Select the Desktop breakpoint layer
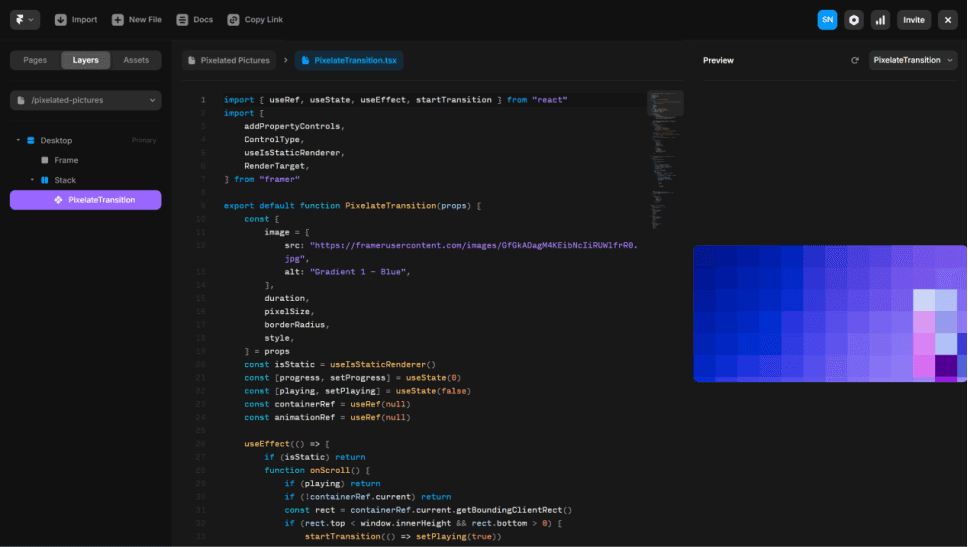The width and height of the screenshot is (968, 547). tap(86, 140)
